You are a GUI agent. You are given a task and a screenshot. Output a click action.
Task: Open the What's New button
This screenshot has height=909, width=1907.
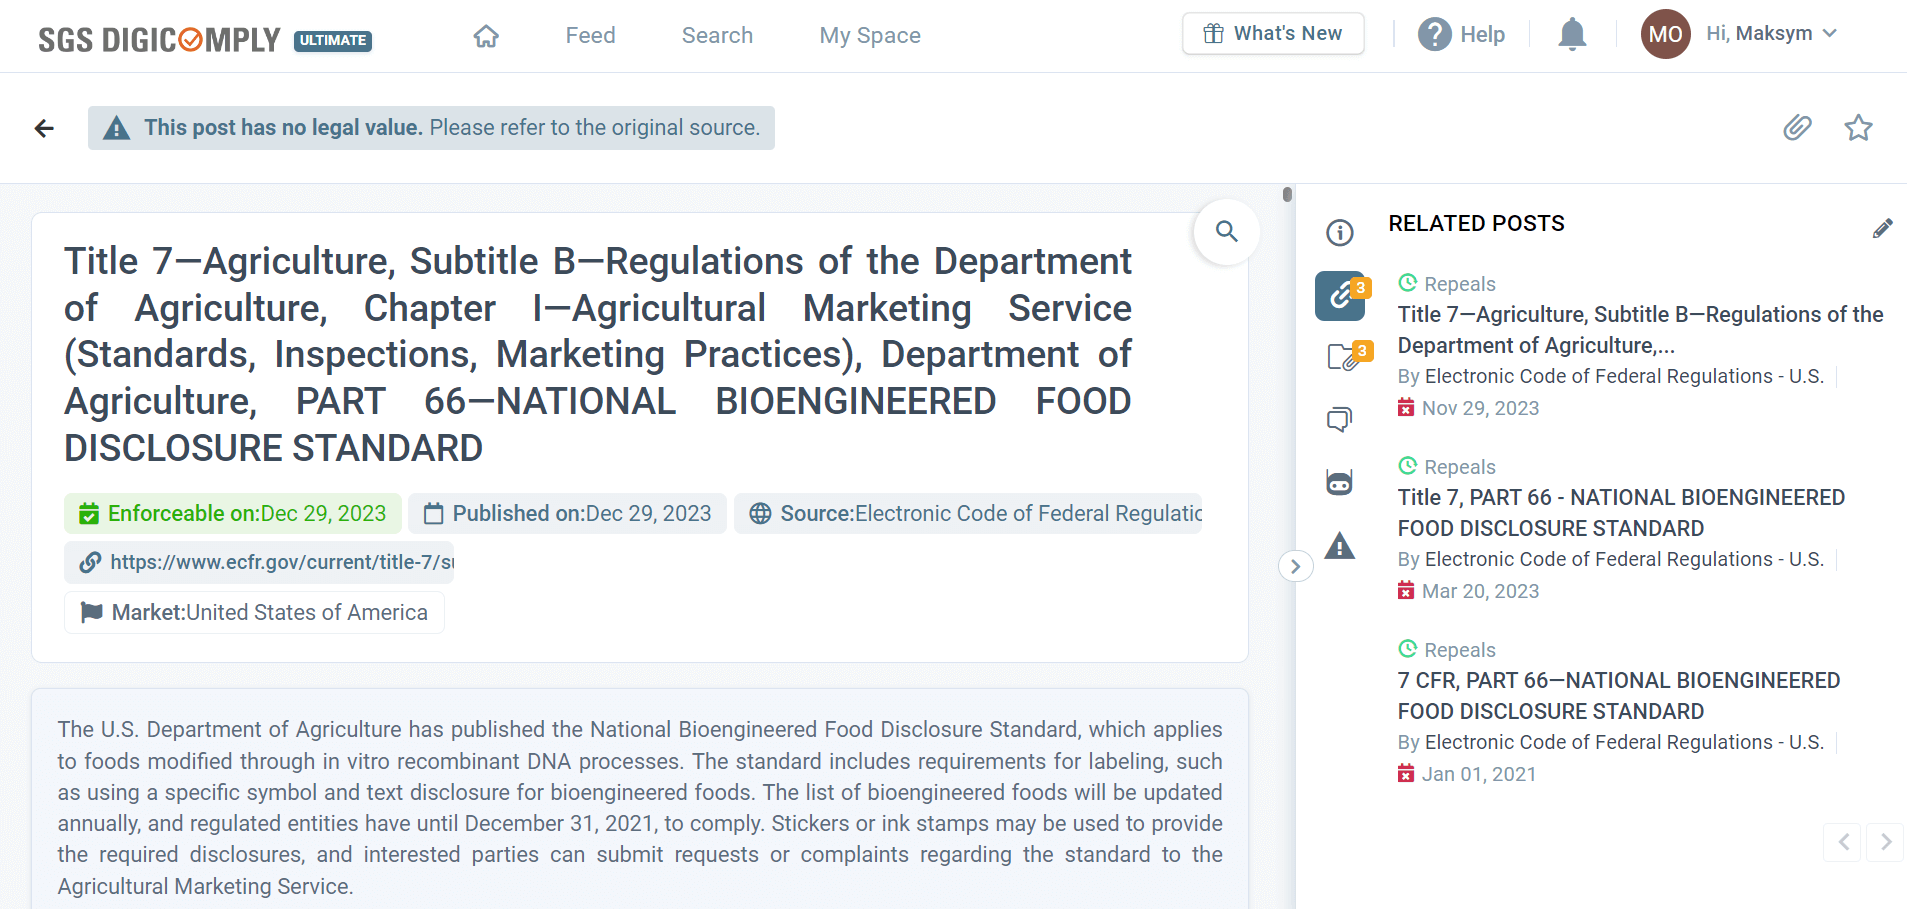point(1272,33)
